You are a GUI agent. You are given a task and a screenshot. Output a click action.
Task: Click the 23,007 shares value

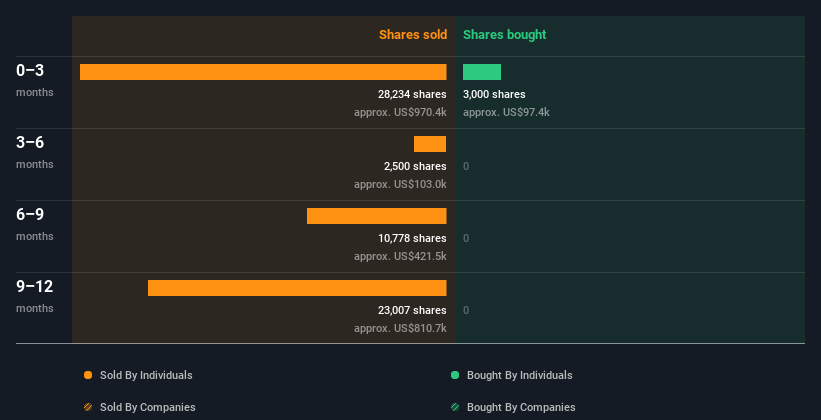pos(412,311)
